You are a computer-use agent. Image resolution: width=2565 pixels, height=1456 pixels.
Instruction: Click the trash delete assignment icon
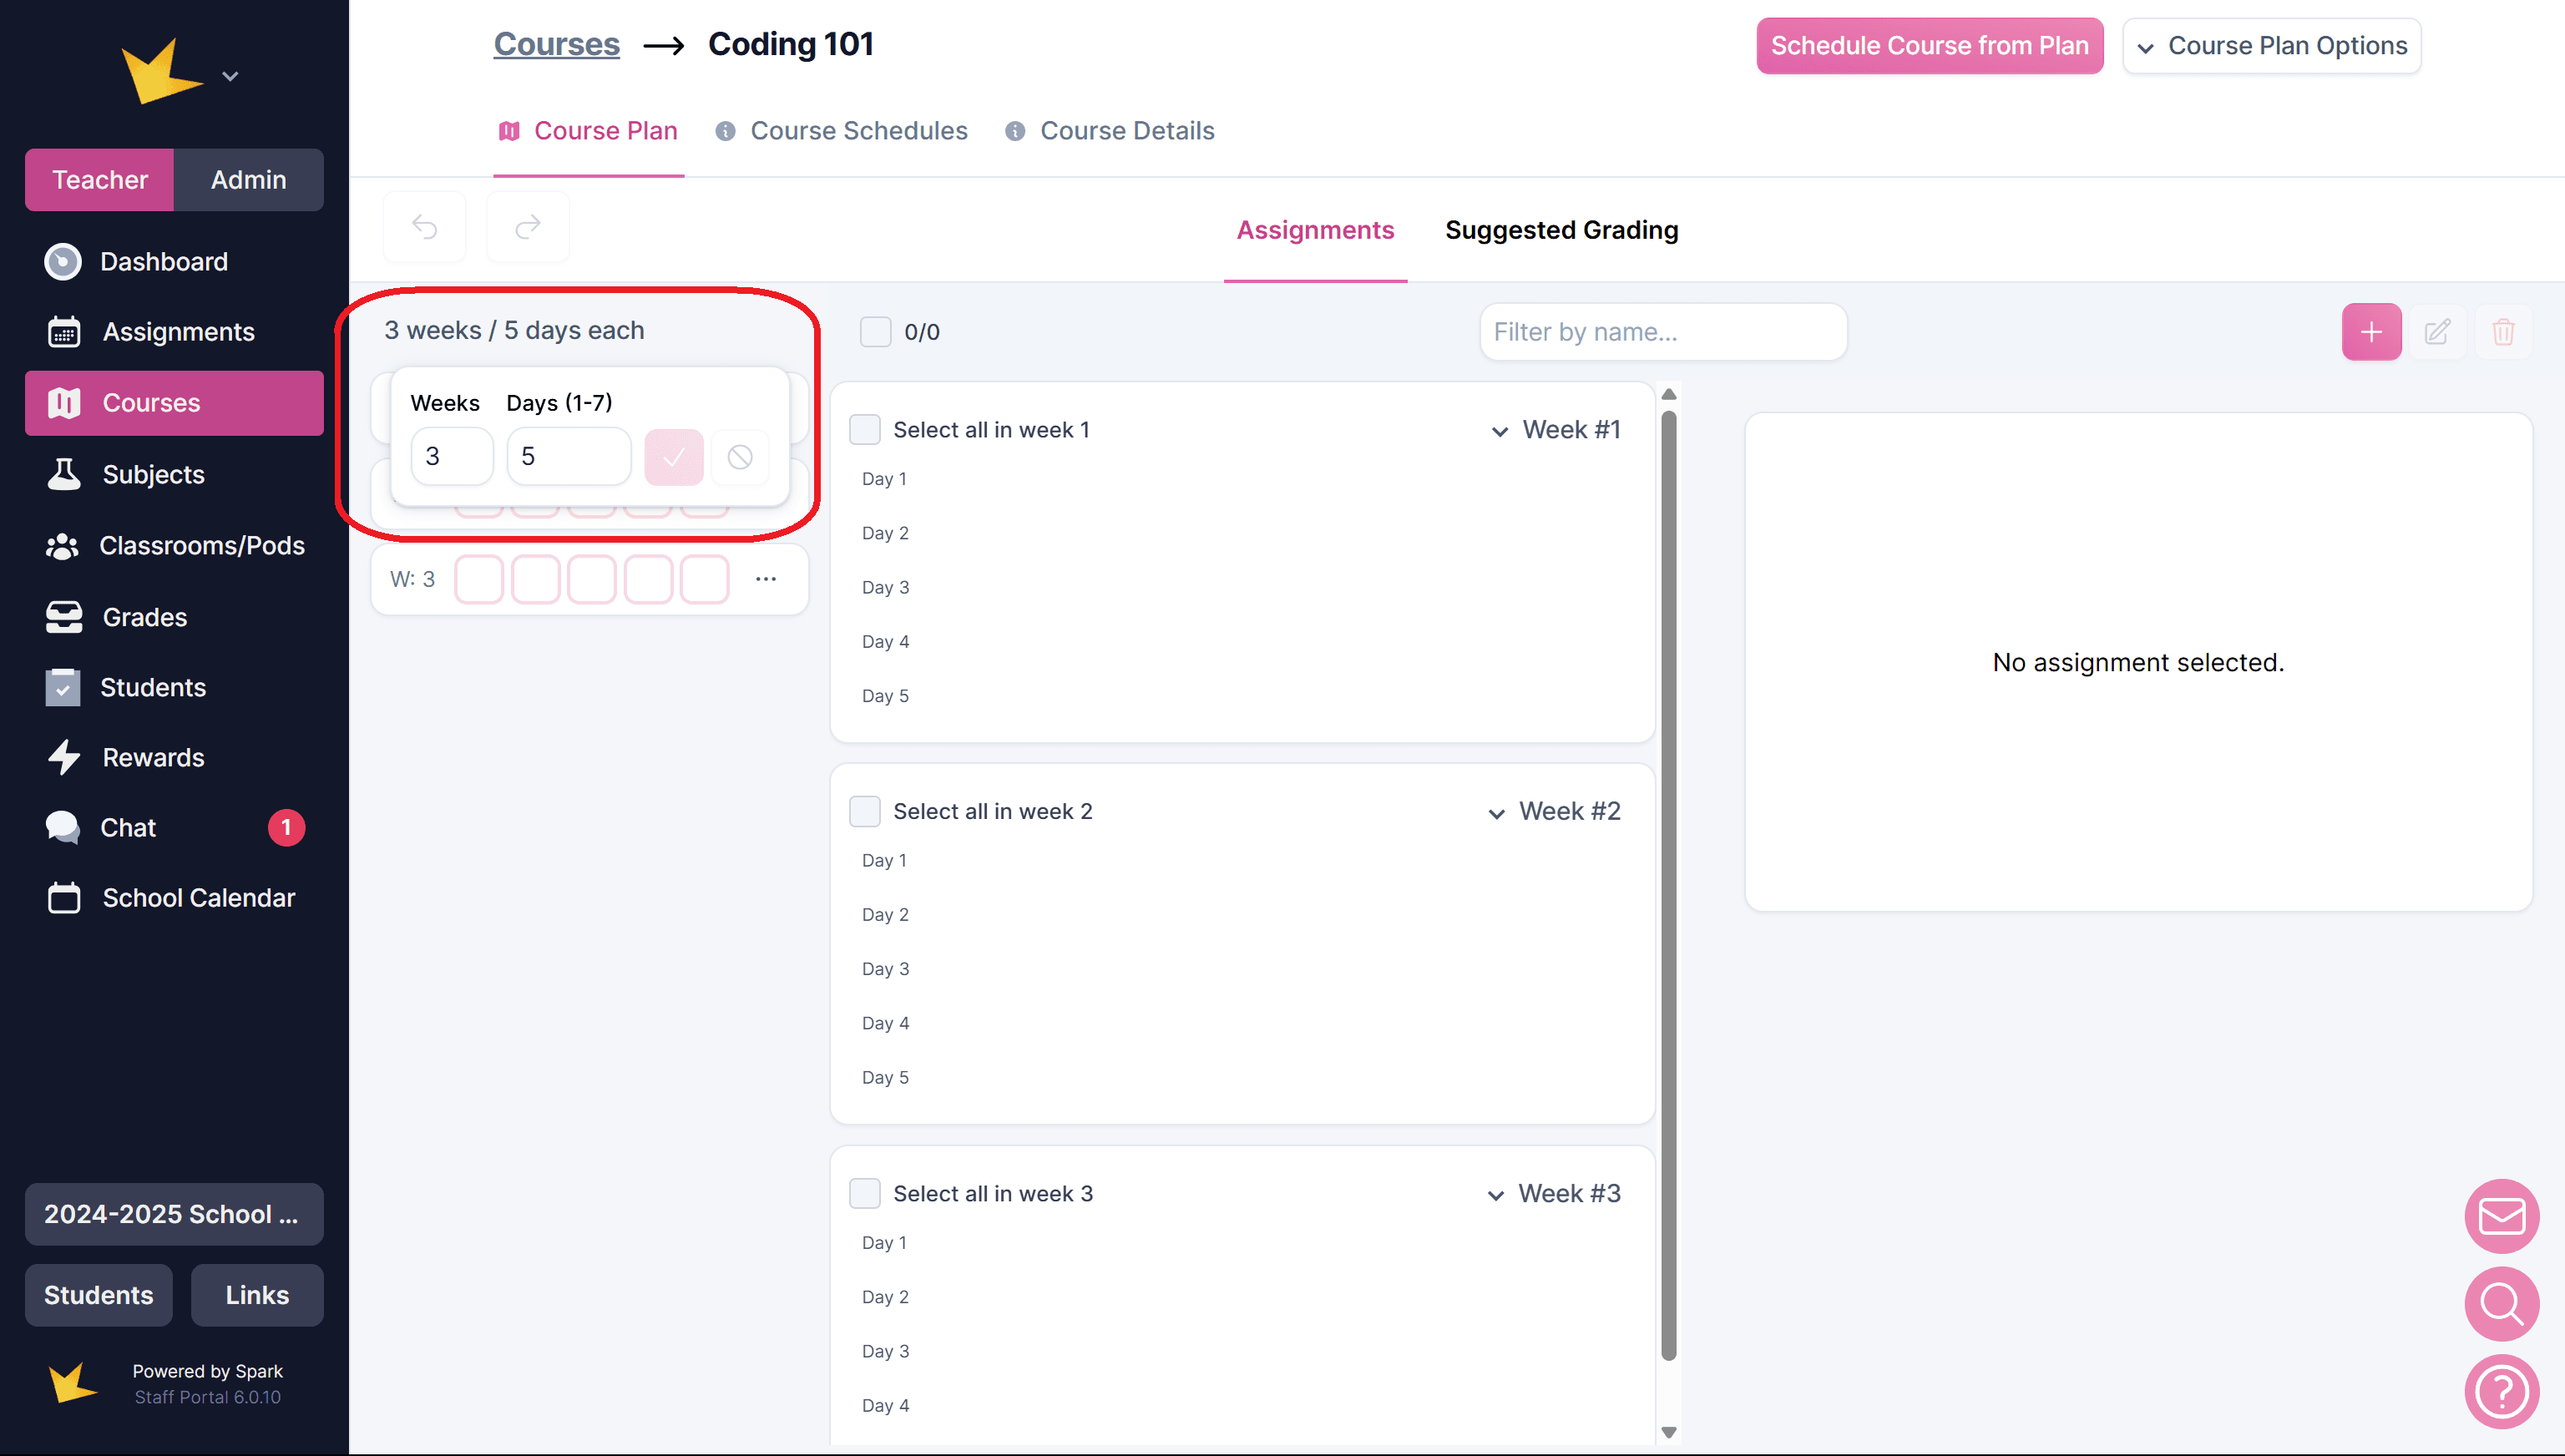tap(2503, 332)
